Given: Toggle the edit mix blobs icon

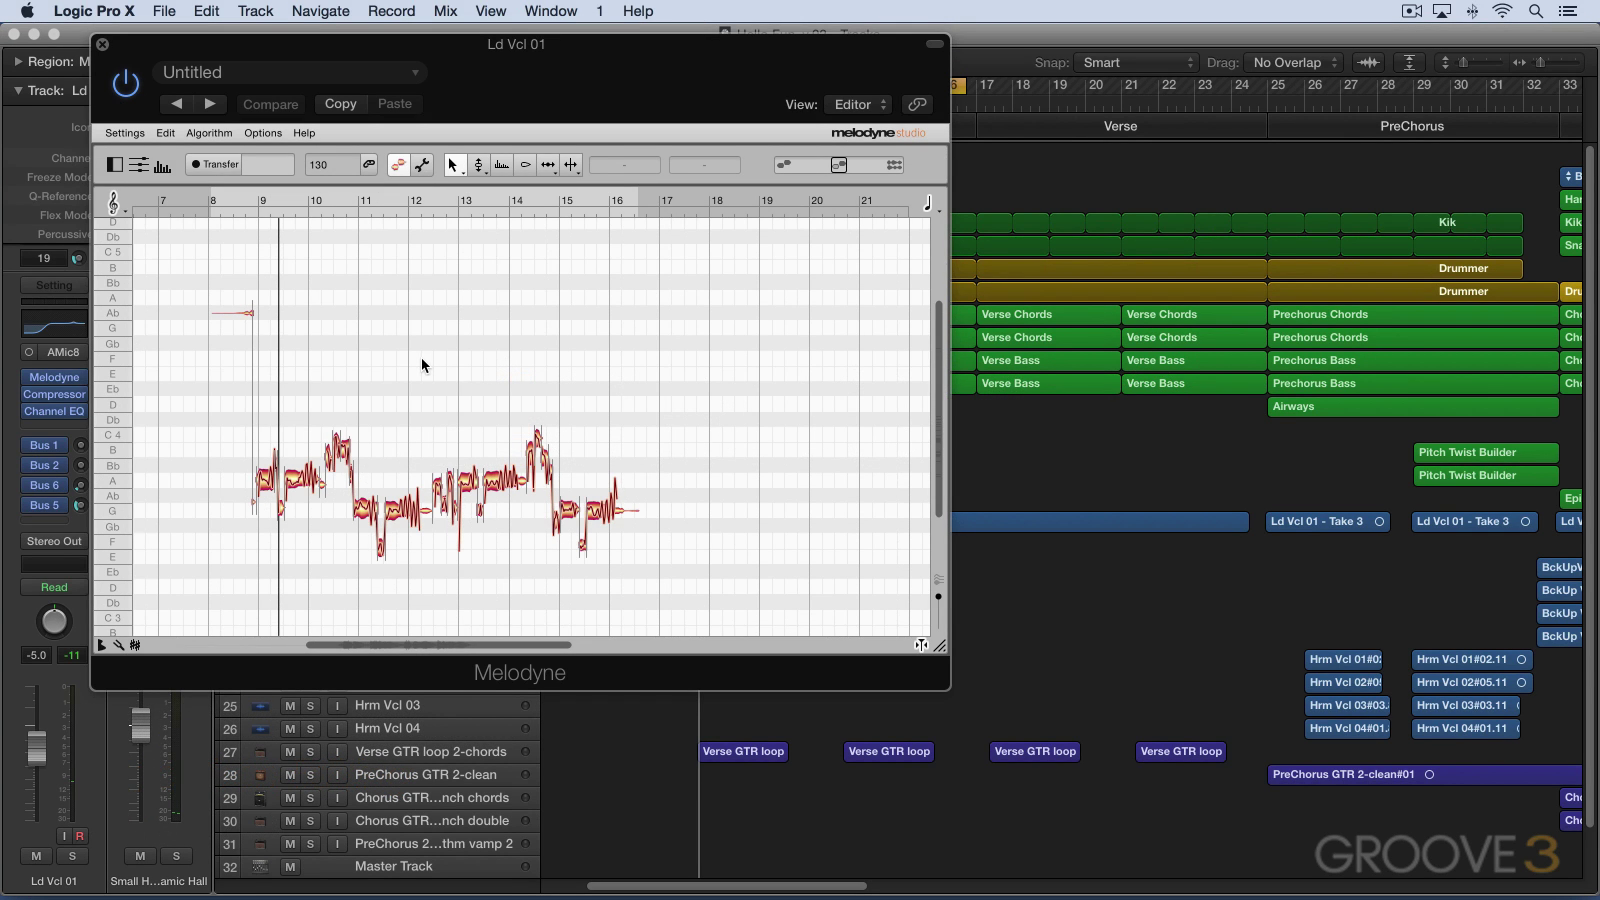Looking at the screenshot, I should 398,165.
